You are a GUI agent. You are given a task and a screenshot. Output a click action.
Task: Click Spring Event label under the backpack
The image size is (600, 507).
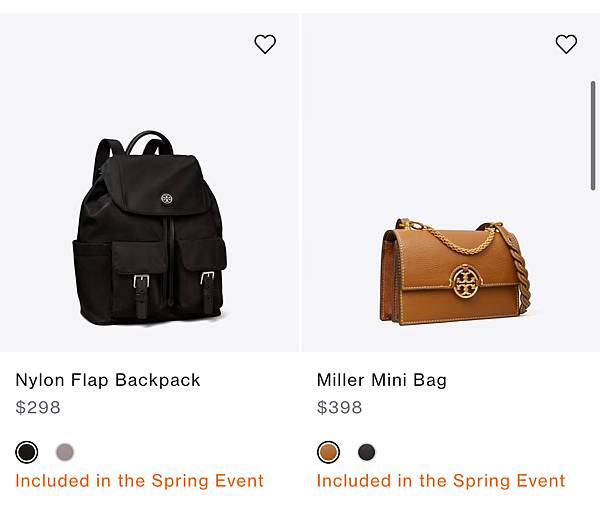tap(140, 481)
